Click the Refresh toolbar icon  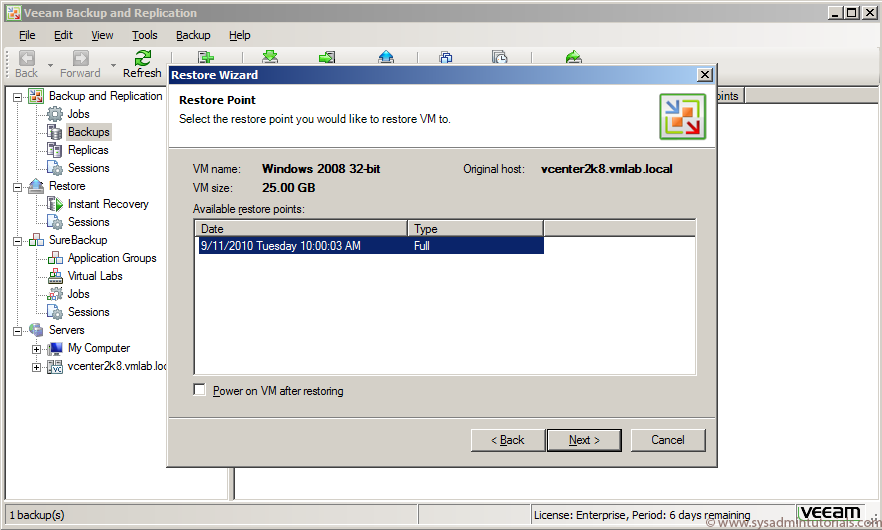(x=142, y=58)
